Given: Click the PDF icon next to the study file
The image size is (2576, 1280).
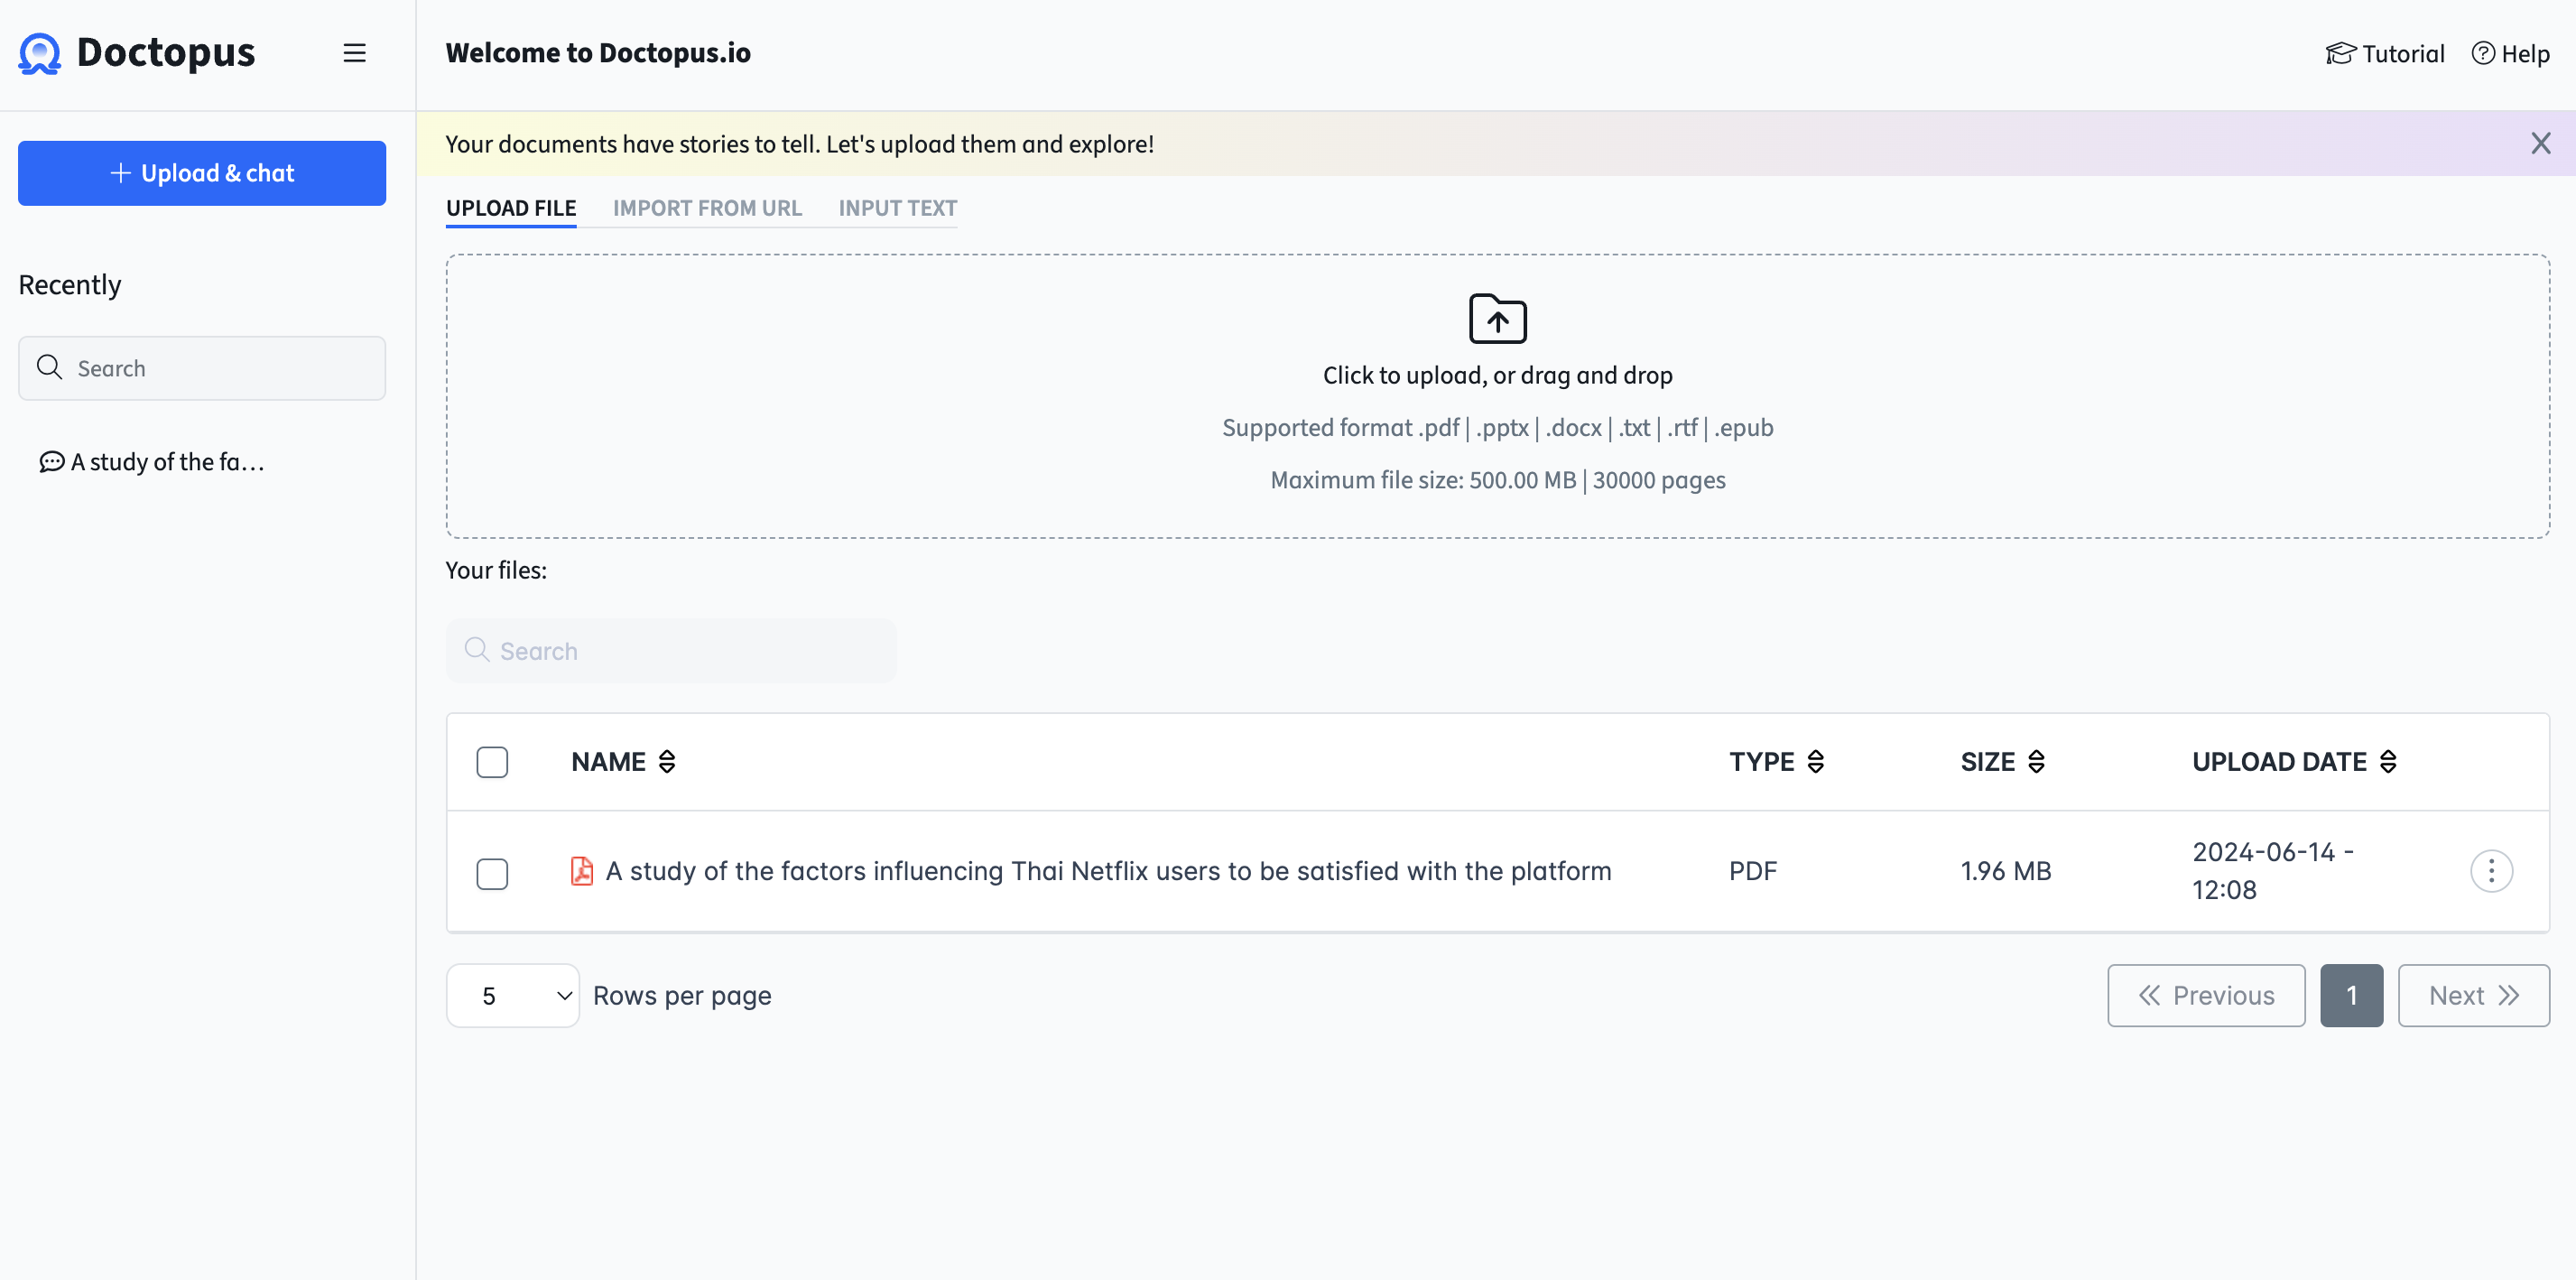Looking at the screenshot, I should [581, 871].
